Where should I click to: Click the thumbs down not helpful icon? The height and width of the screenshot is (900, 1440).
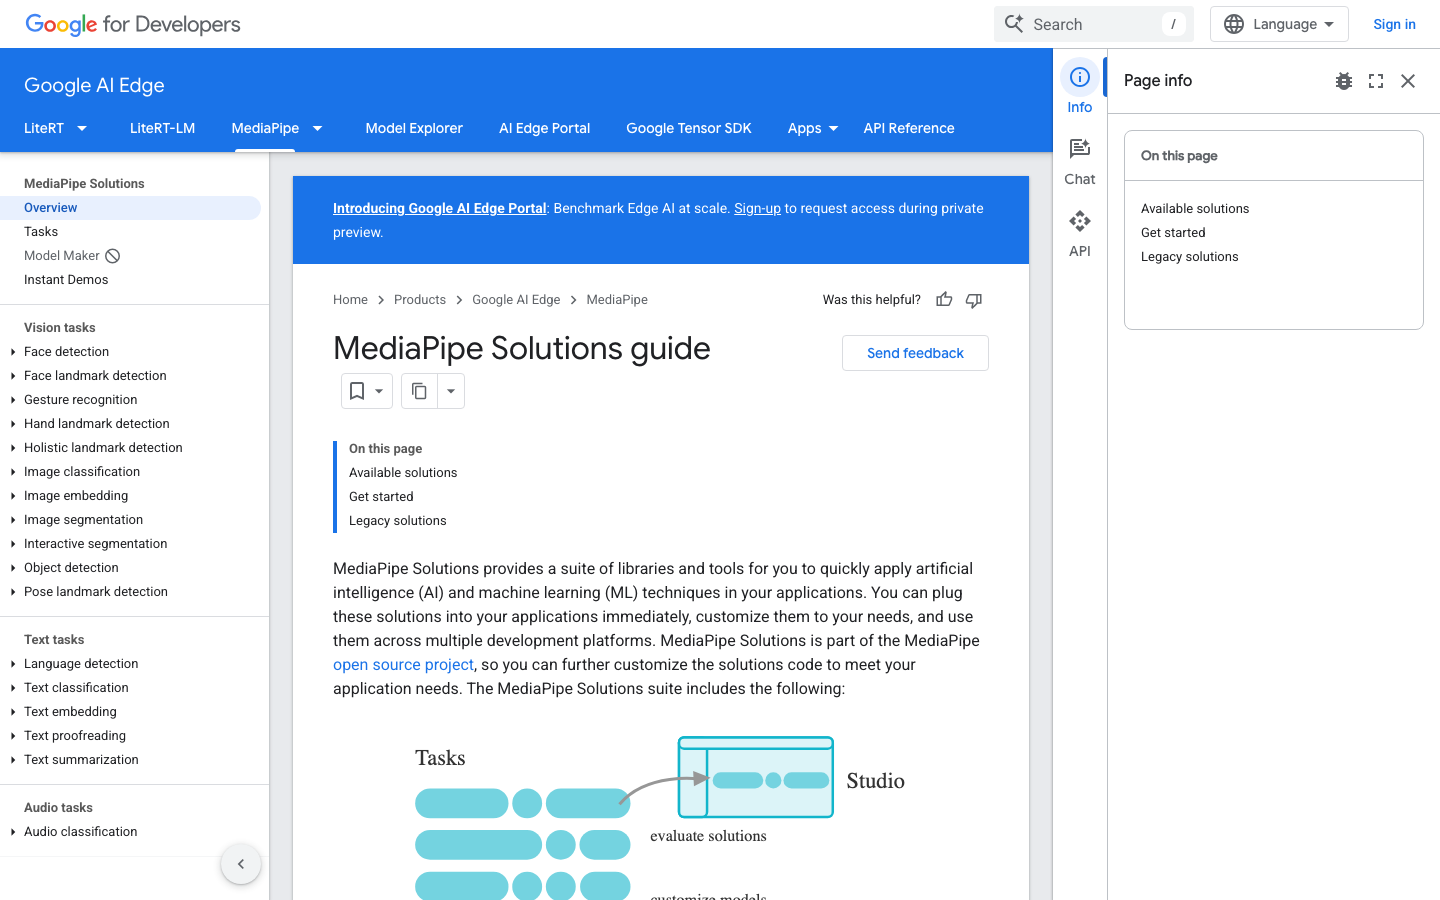pos(974,299)
